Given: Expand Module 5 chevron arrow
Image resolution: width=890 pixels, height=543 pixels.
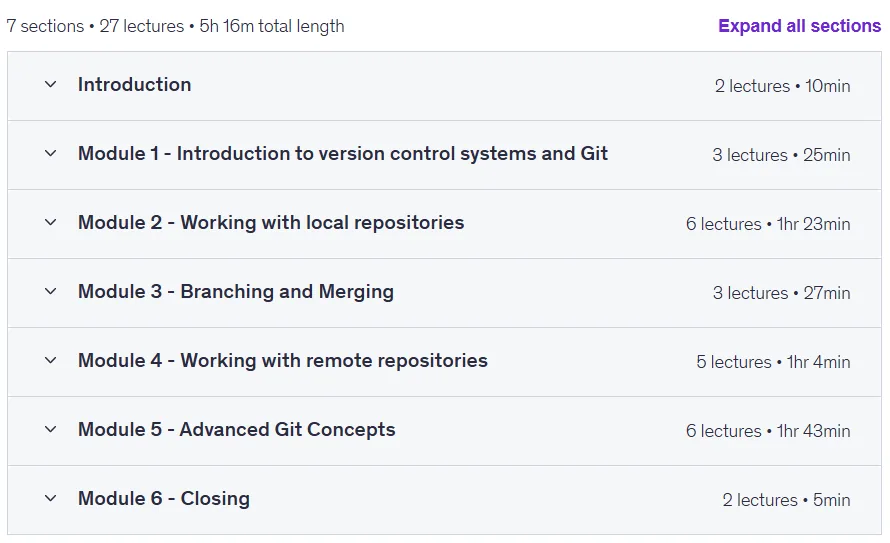Looking at the screenshot, I should click(51, 430).
